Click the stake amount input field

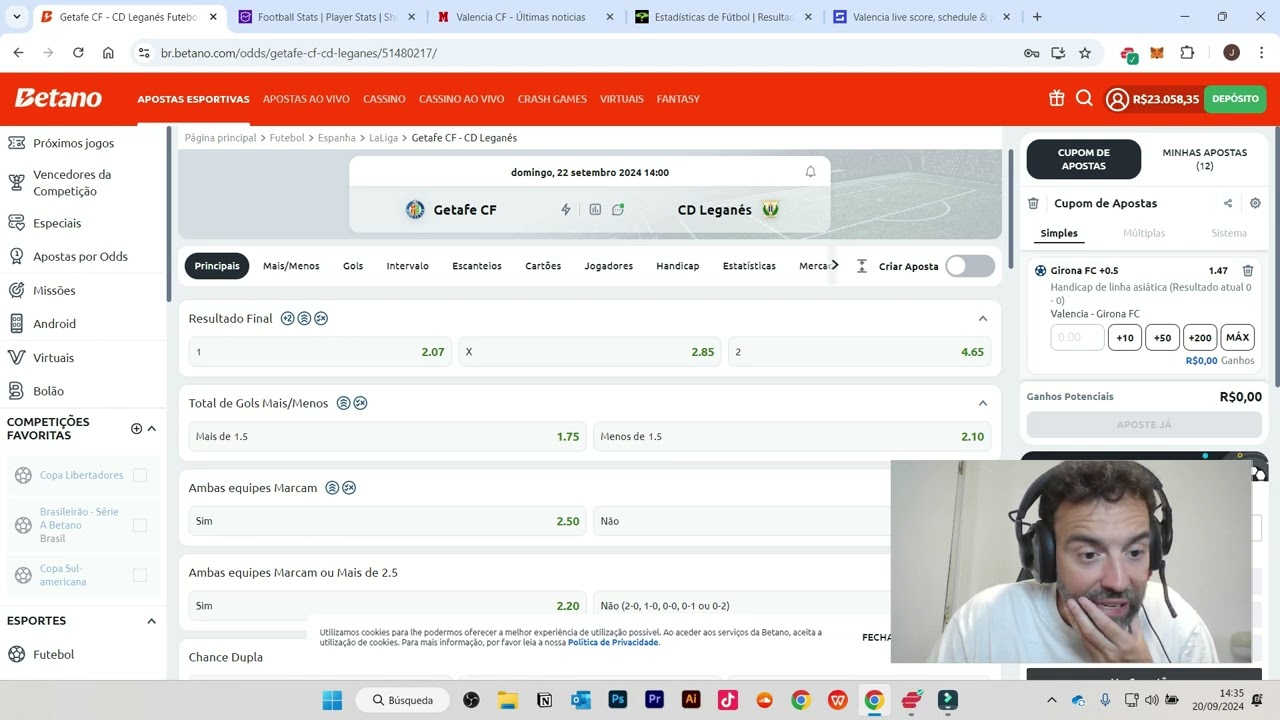pos(1077,338)
